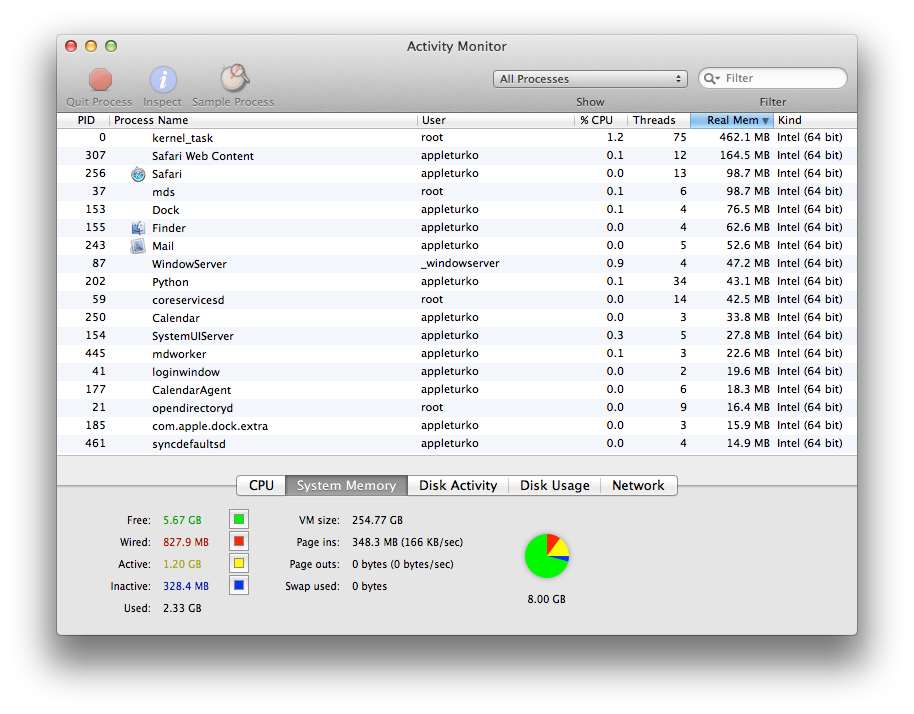Select the loginwindow process row
914x714 pixels.
[456, 372]
